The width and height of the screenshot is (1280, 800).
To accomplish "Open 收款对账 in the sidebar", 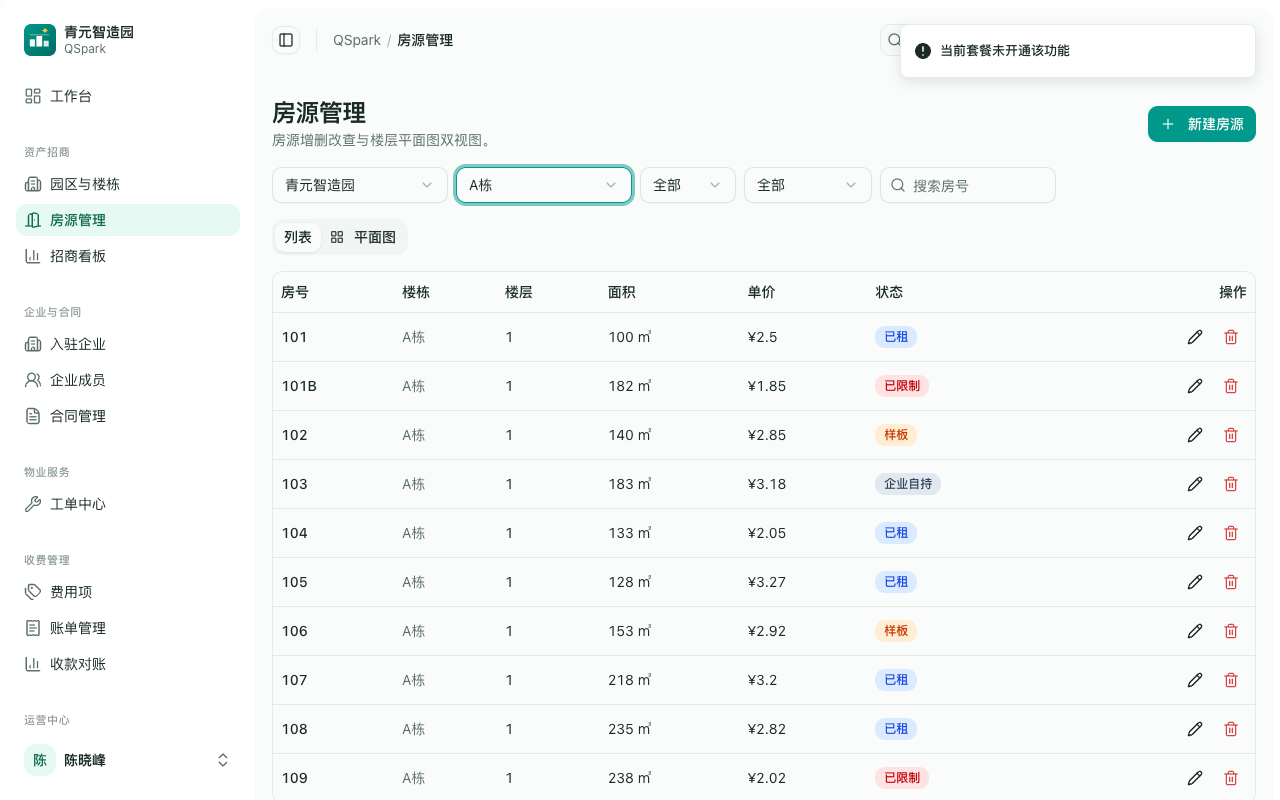I will [128, 664].
